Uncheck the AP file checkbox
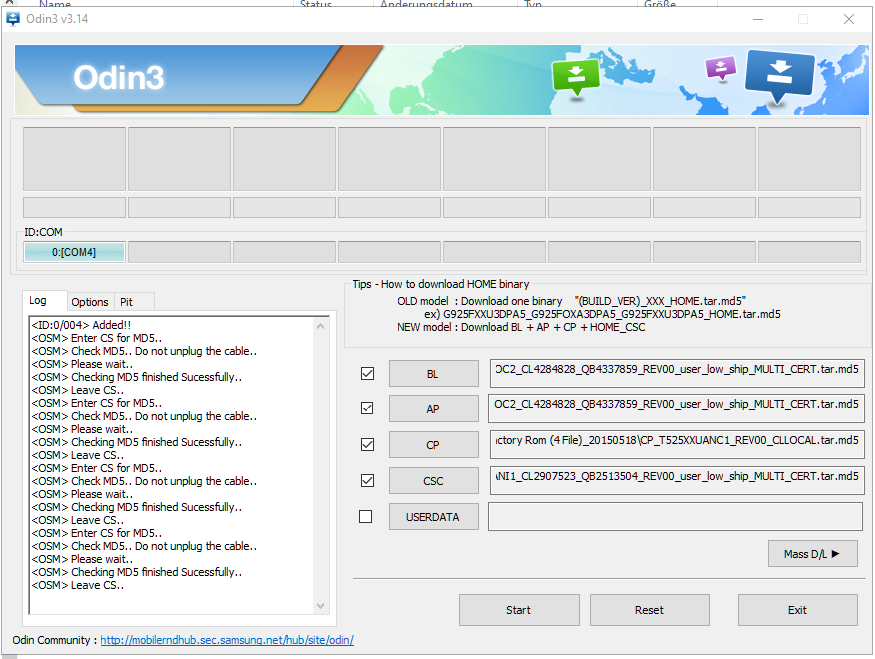The image size is (875, 659). (367, 408)
